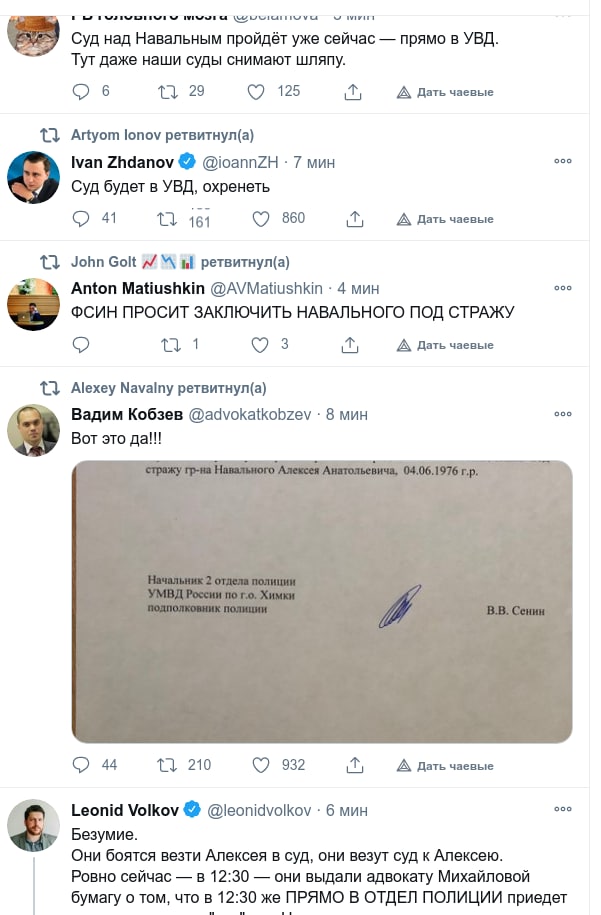Open Anton Matiushkin's avatar picture
Viewport: 601px width, 915px height.
coord(33,304)
